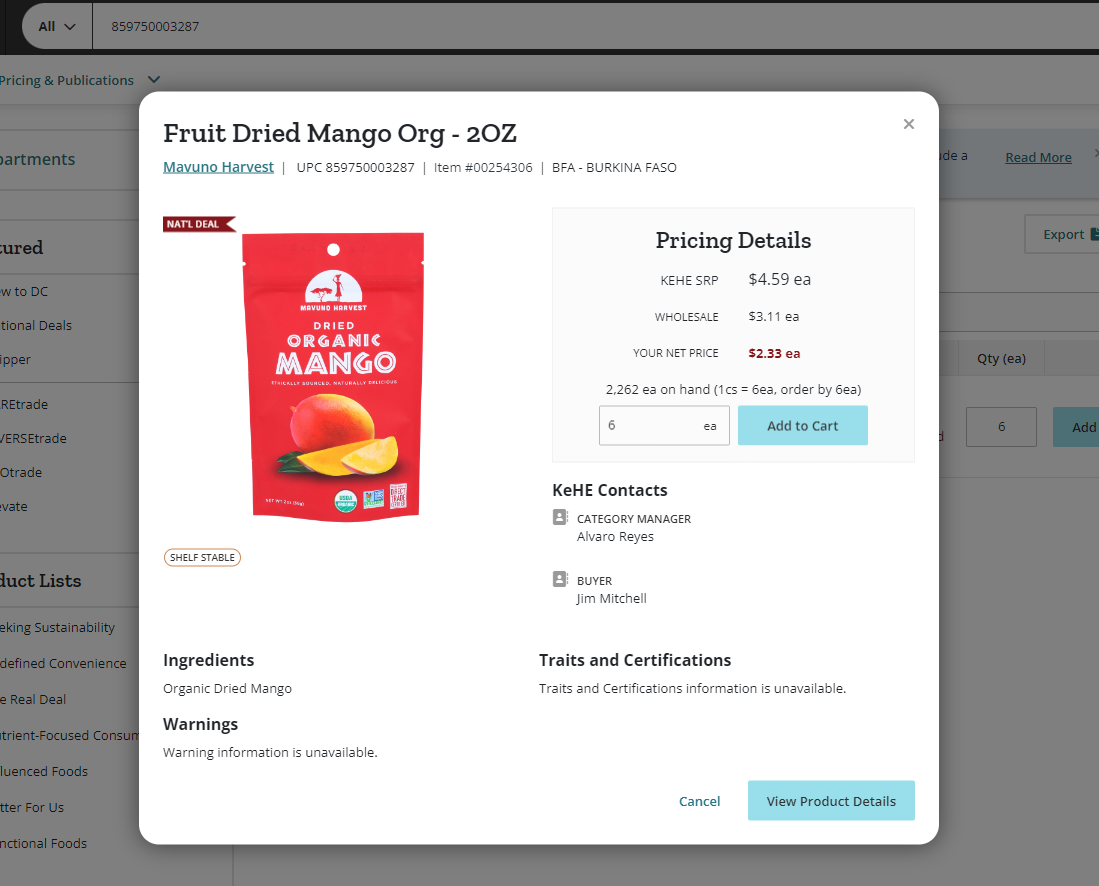Click the Read More link in background

click(x=1038, y=158)
